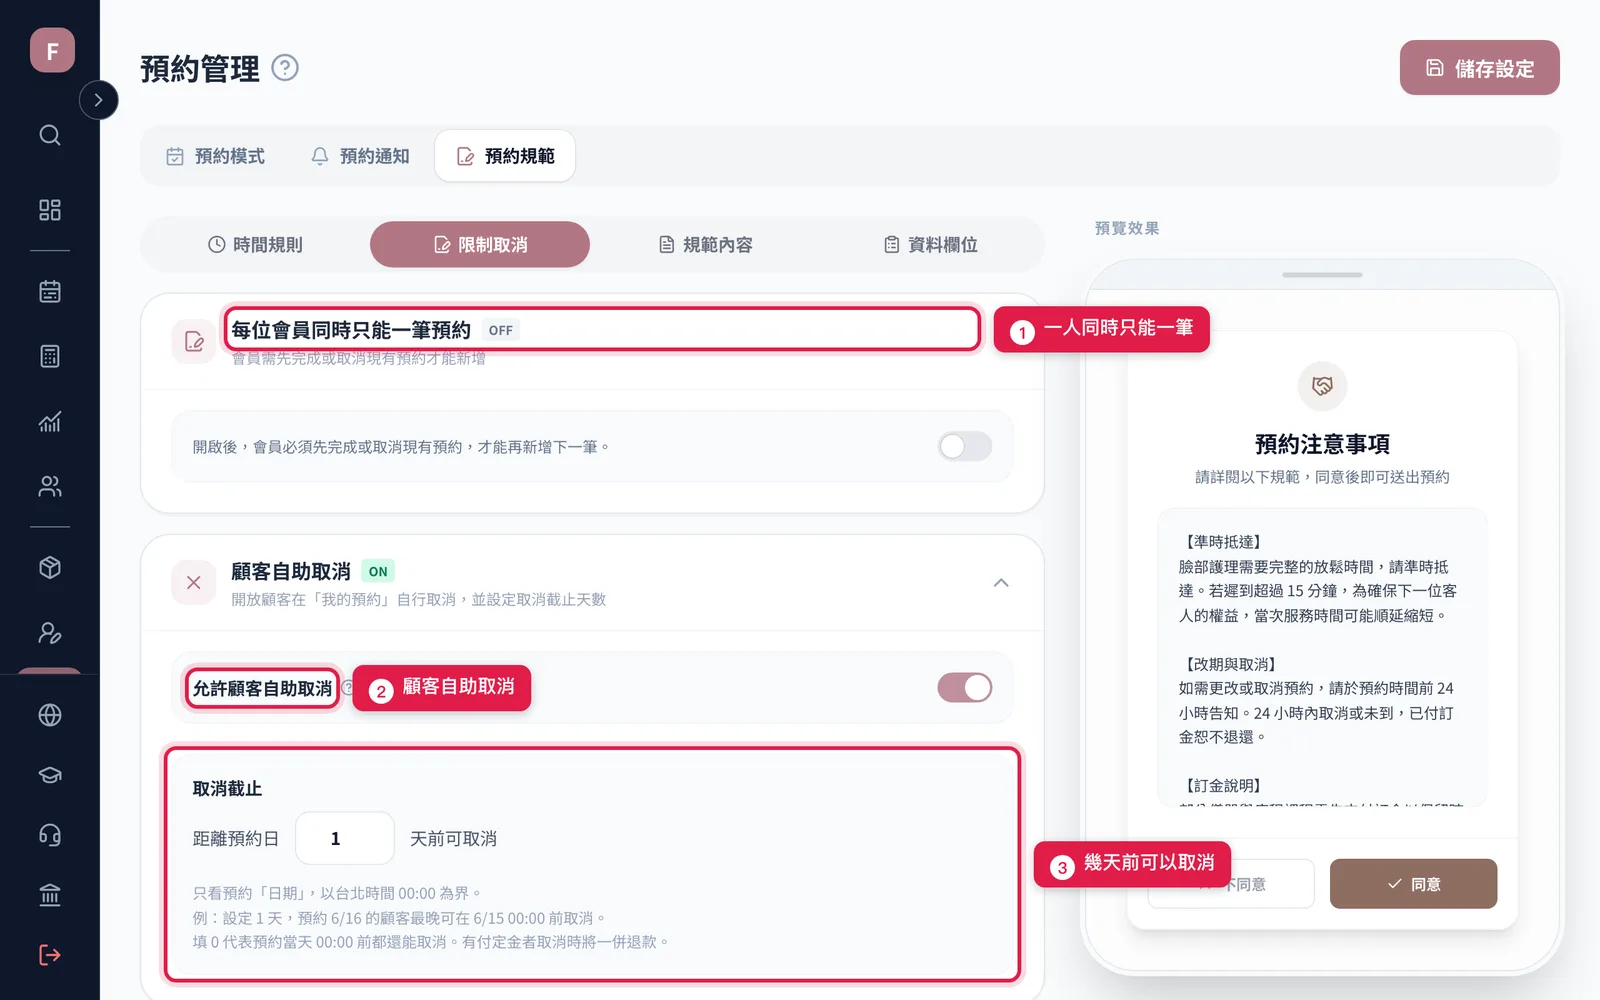Open the box package icon in sidebar
The width and height of the screenshot is (1600, 1000).
50,568
